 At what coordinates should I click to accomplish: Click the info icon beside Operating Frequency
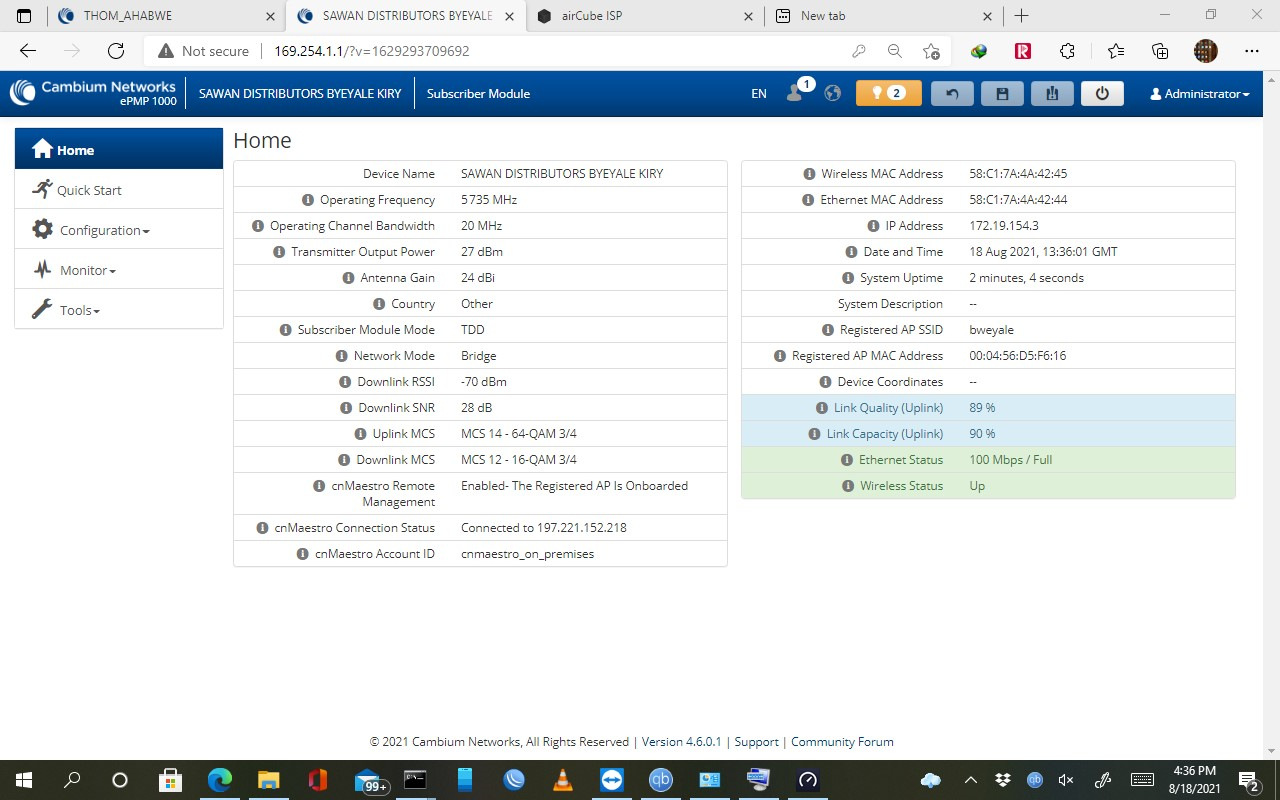[x=308, y=200]
